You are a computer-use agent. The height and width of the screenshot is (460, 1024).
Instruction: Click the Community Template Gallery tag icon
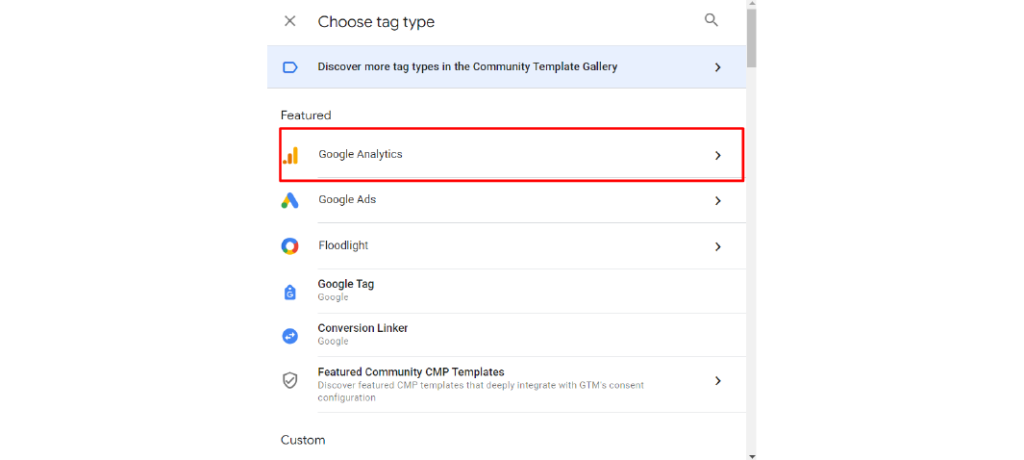tap(290, 67)
